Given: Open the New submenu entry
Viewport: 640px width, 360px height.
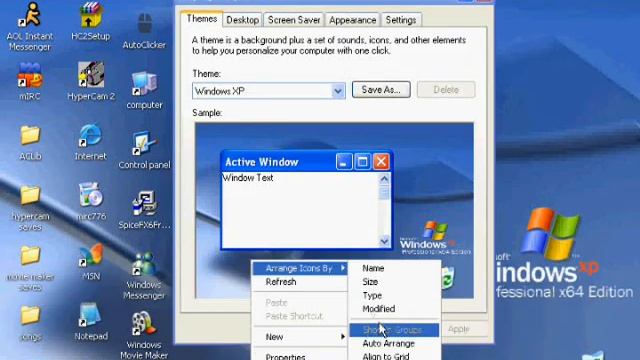Looking at the screenshot, I should tap(300, 337).
